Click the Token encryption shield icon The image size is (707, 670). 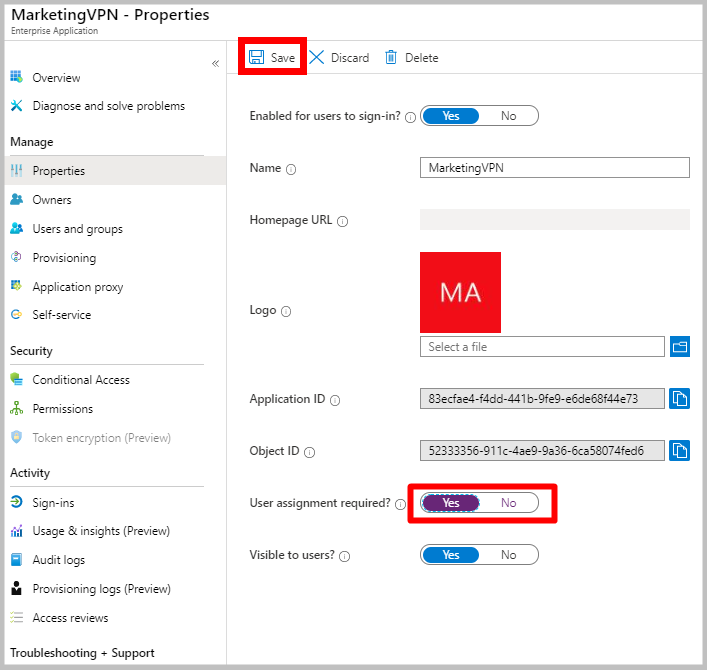tap(17, 437)
